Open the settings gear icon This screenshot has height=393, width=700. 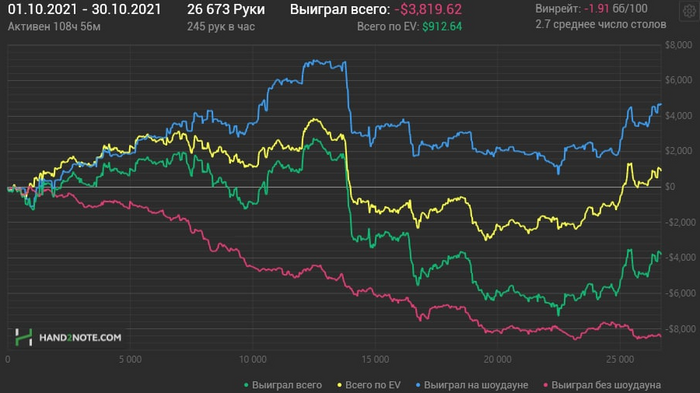689,11
